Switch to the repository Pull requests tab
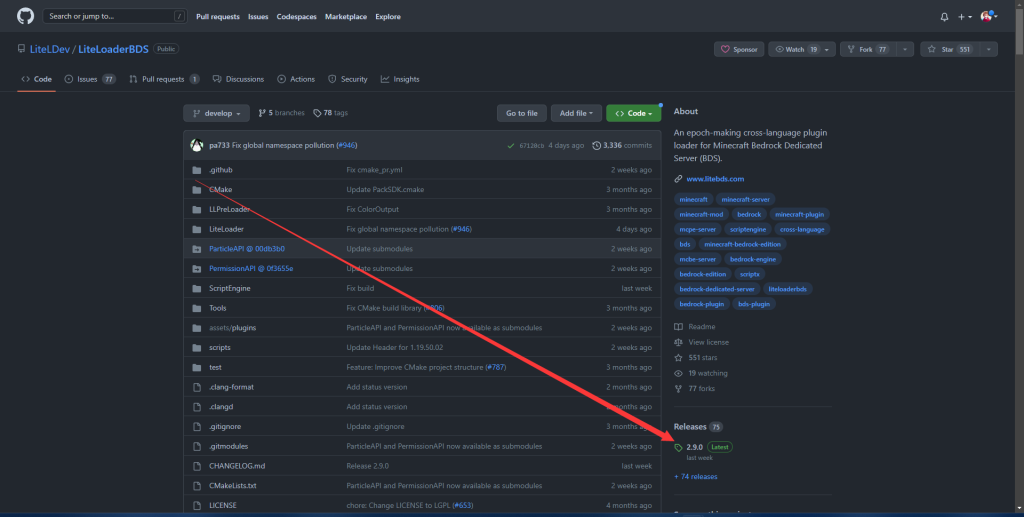This screenshot has width=1024, height=517. point(164,79)
